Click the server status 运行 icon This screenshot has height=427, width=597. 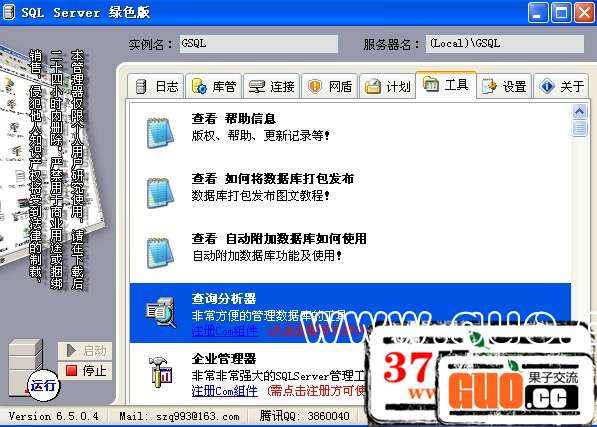pos(43,385)
